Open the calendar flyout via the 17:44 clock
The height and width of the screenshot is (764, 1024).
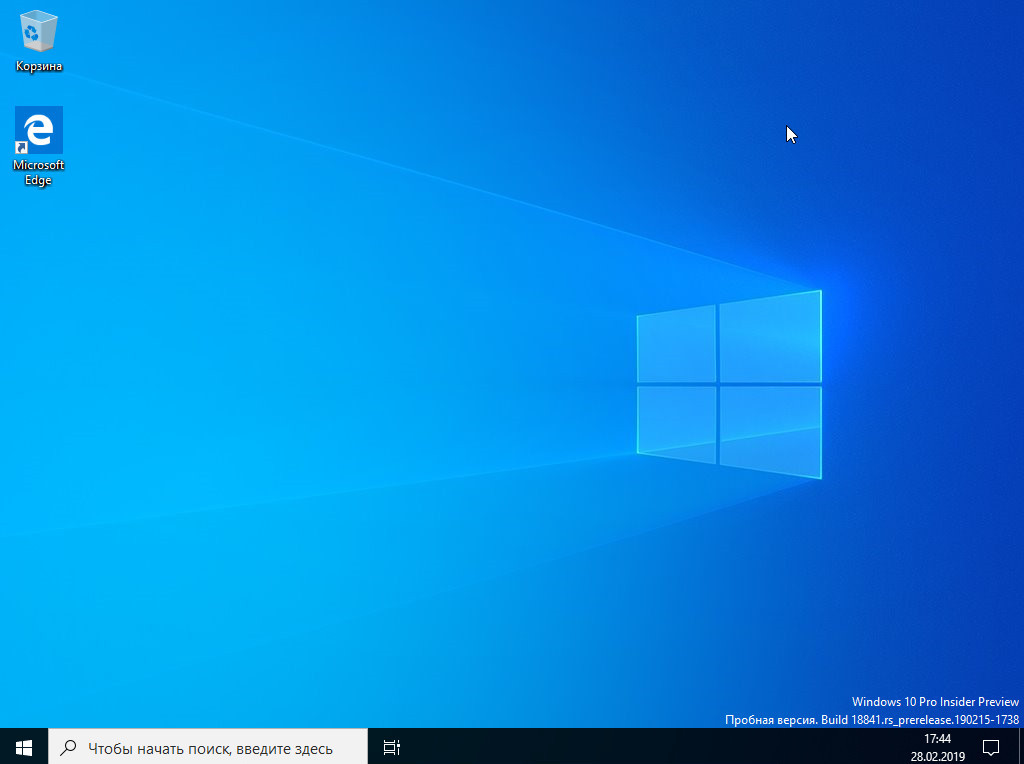(x=937, y=739)
